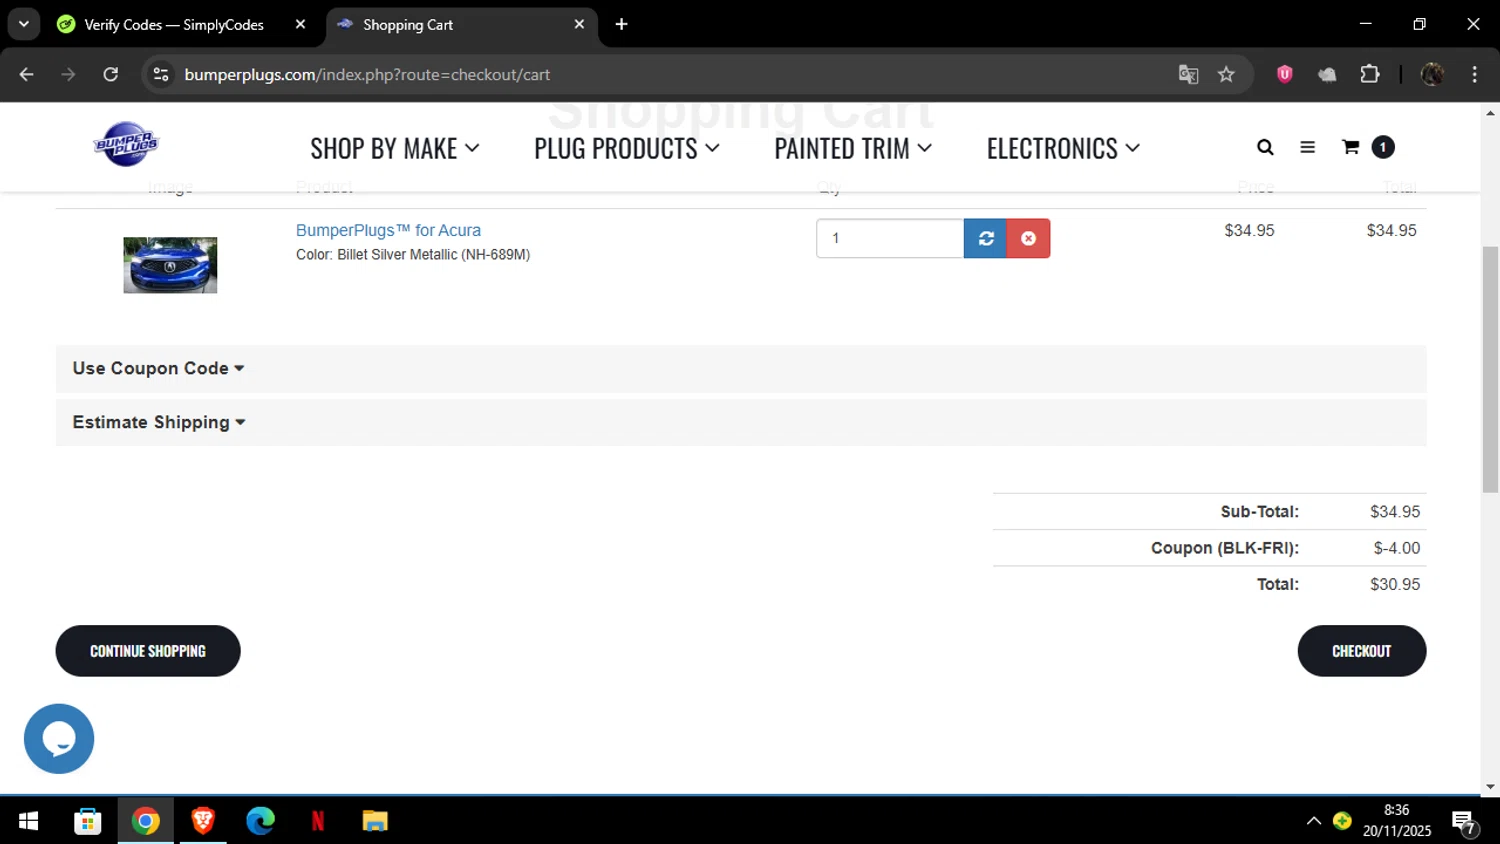Click the Chrome taskbar icon

click(x=146, y=821)
